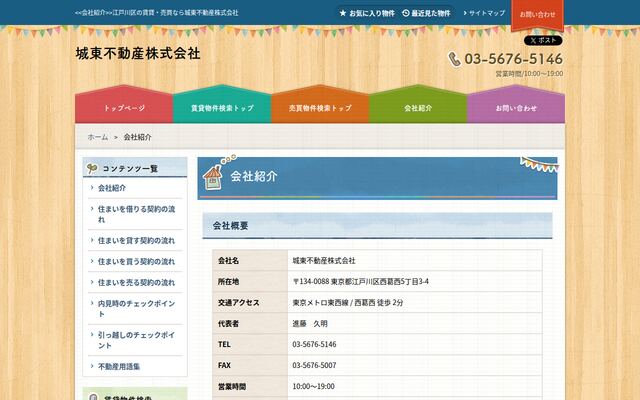Click the 会社紹介 breadcrumb text
The width and height of the screenshot is (640, 400).
(x=138, y=137)
